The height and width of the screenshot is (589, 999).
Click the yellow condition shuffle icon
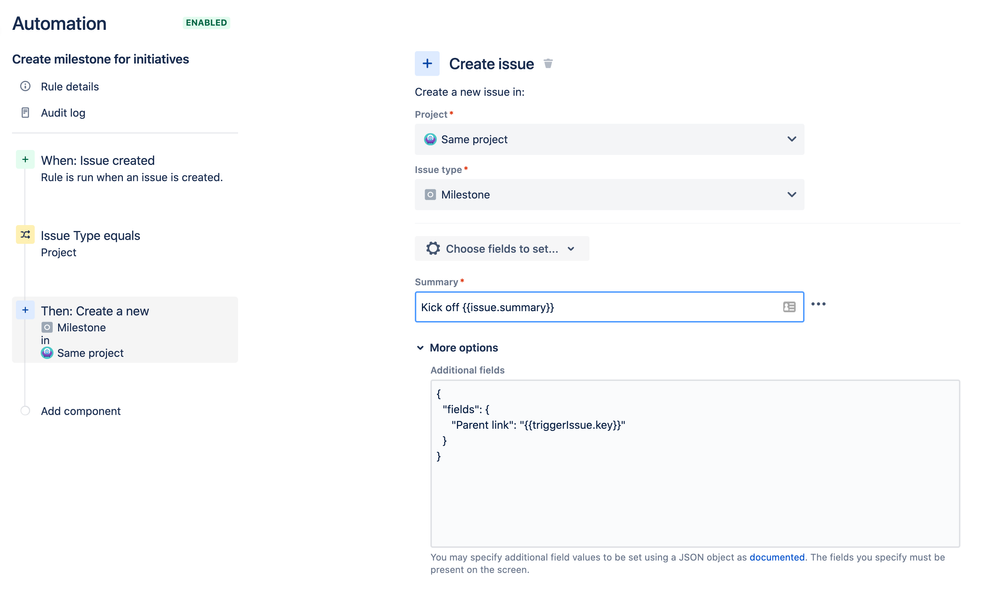pos(26,235)
